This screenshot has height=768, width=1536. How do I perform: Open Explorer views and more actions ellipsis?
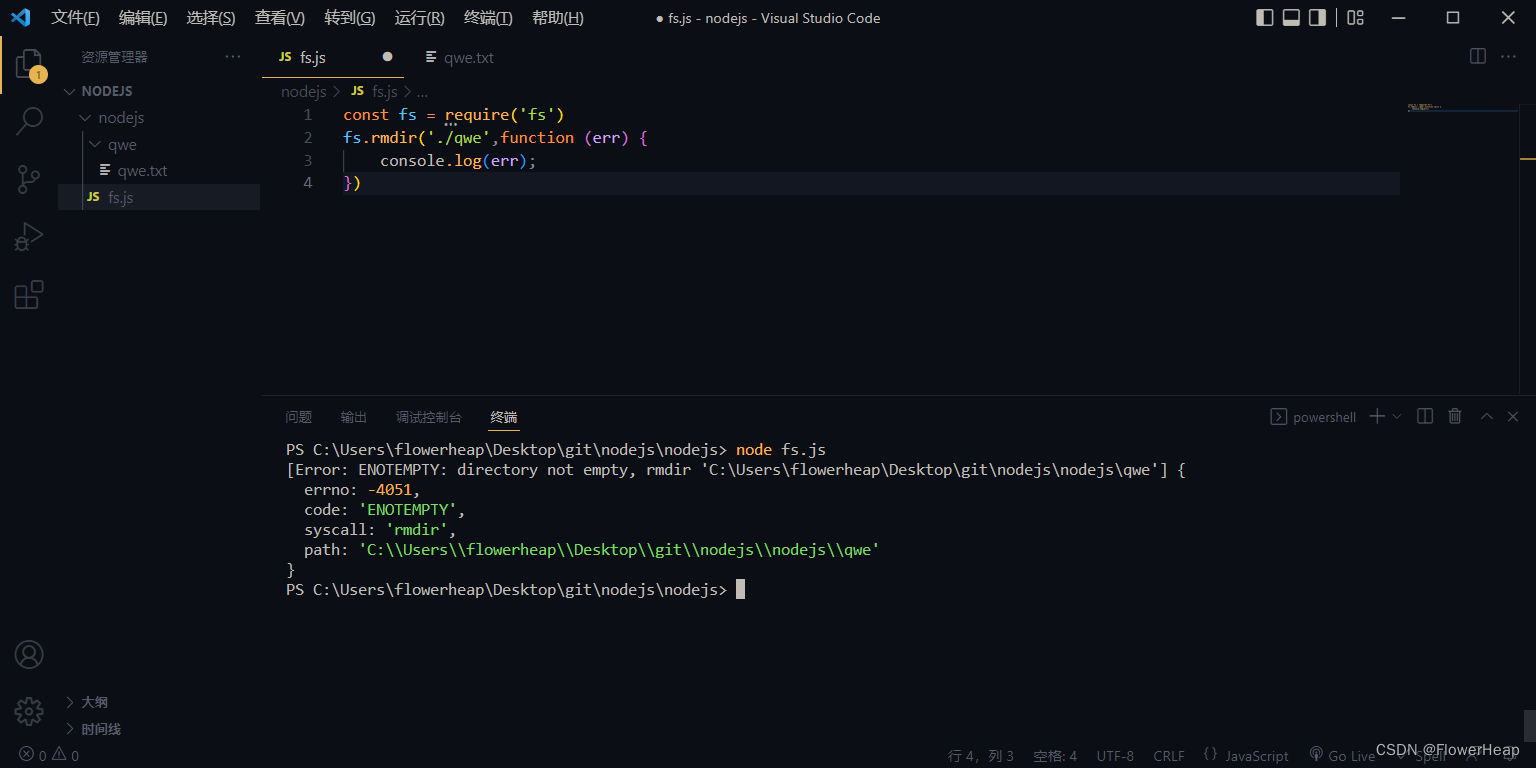tap(233, 57)
